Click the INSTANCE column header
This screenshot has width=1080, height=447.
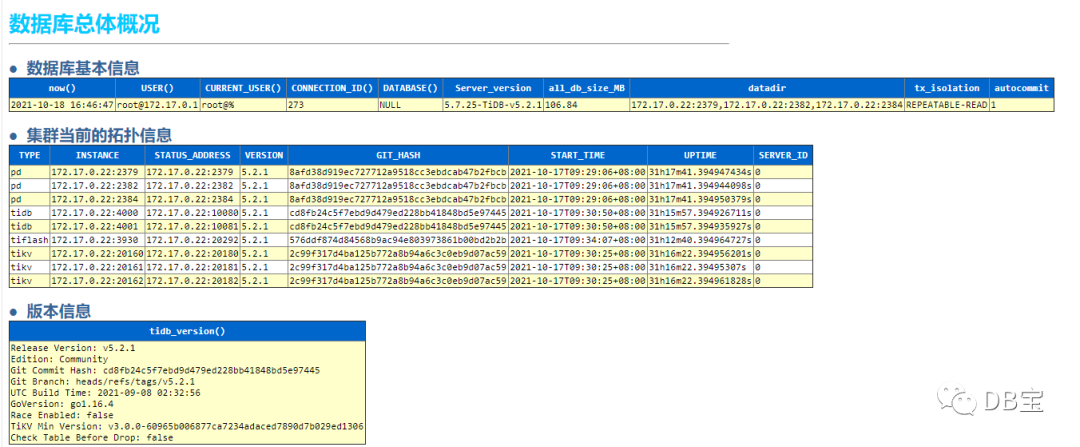point(97,155)
